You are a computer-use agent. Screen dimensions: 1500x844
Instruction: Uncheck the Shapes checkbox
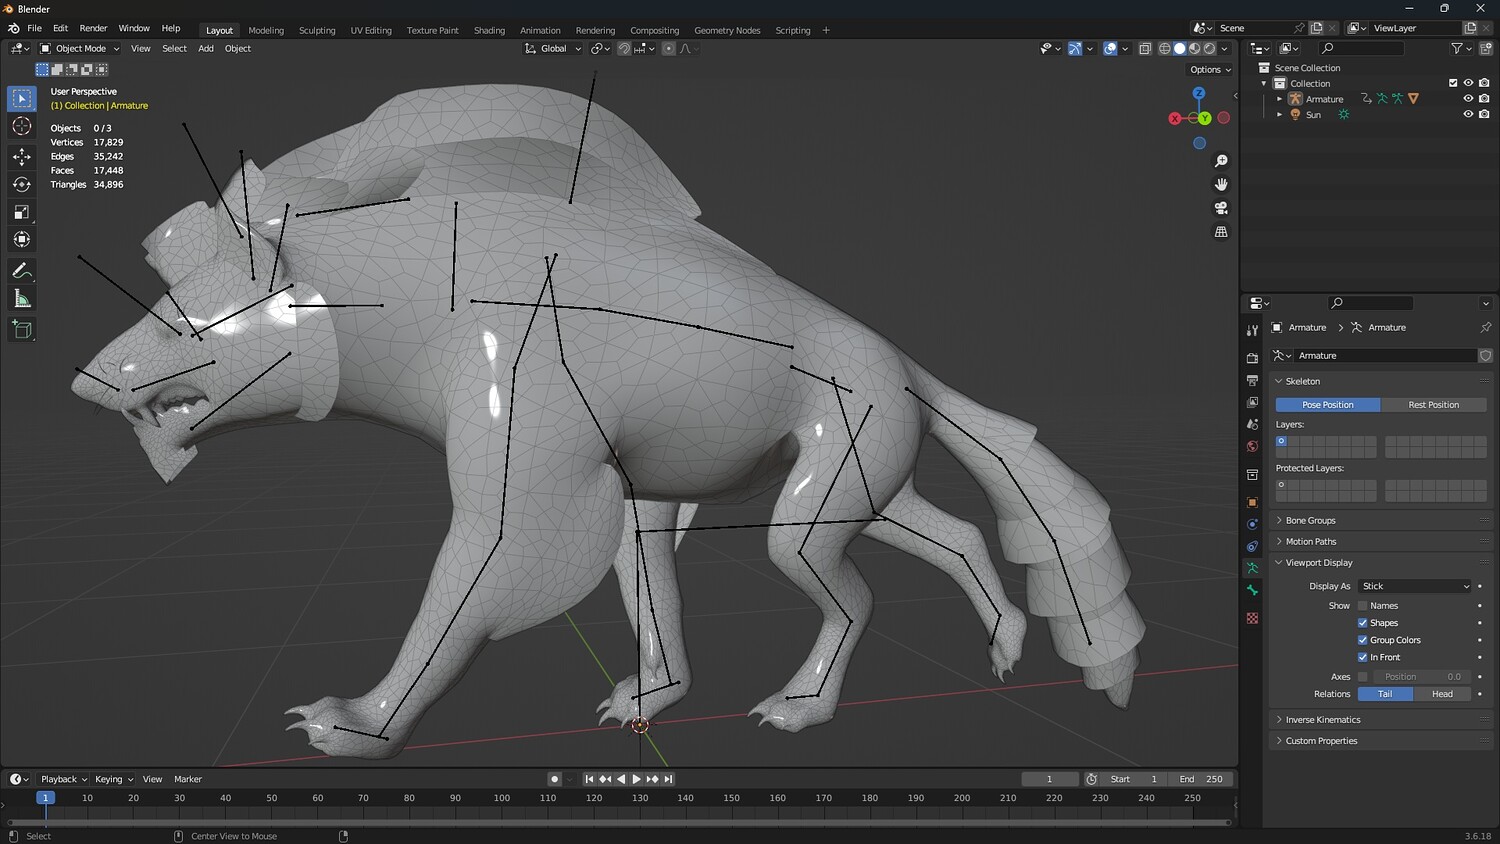pyautogui.click(x=1362, y=623)
